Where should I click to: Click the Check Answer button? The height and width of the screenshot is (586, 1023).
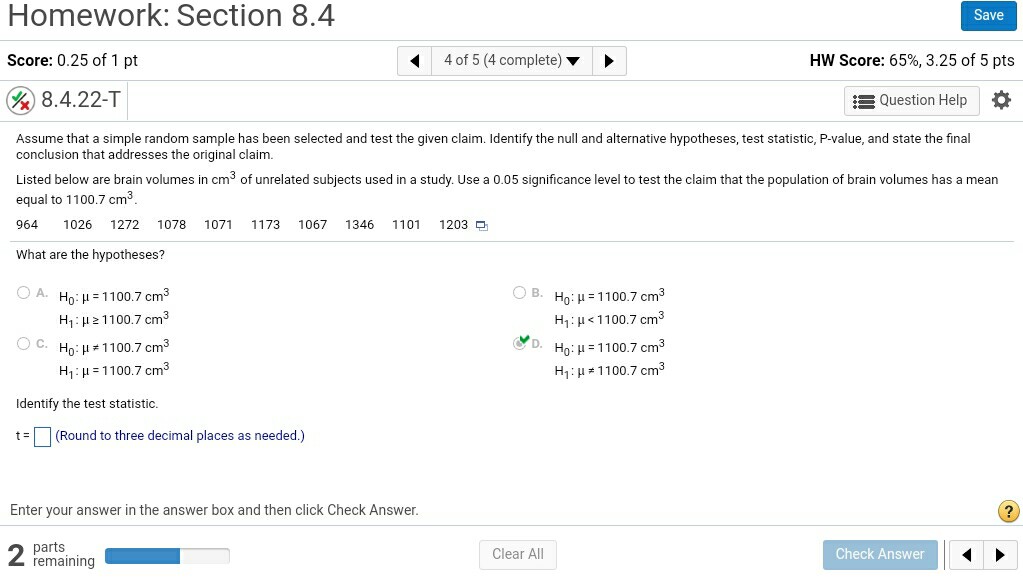pos(880,554)
